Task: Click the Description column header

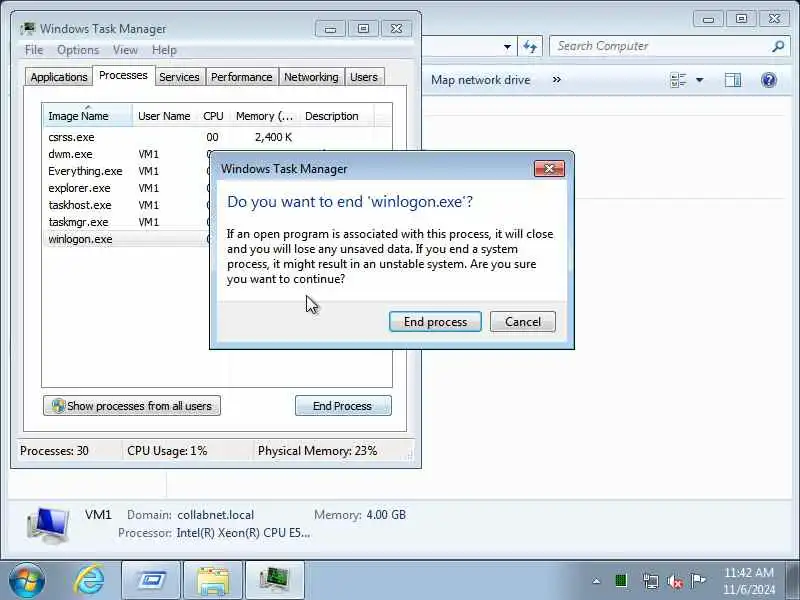Action: point(337,116)
